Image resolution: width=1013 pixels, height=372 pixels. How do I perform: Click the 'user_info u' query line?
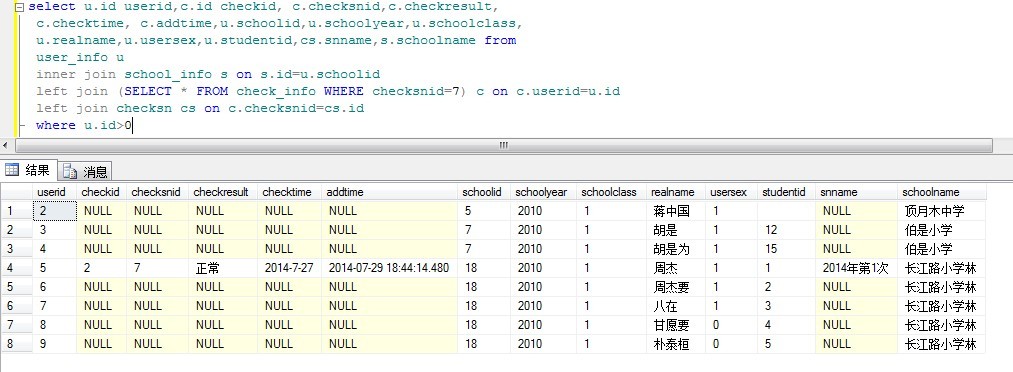(x=80, y=57)
